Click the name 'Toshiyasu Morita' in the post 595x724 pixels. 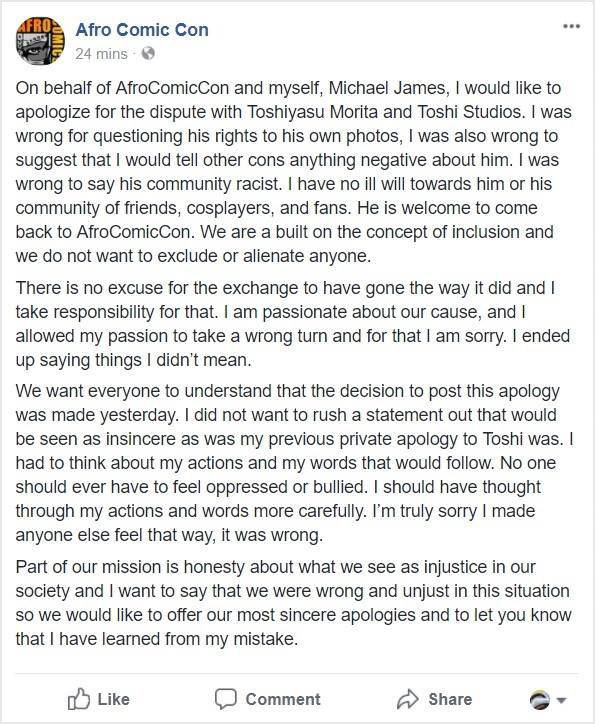(313, 112)
